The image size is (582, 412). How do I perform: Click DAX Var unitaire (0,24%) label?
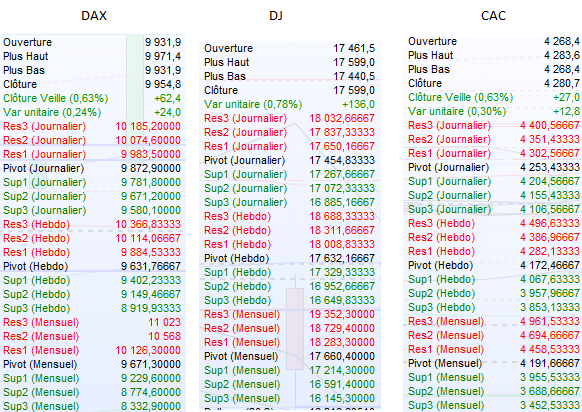tap(52, 112)
